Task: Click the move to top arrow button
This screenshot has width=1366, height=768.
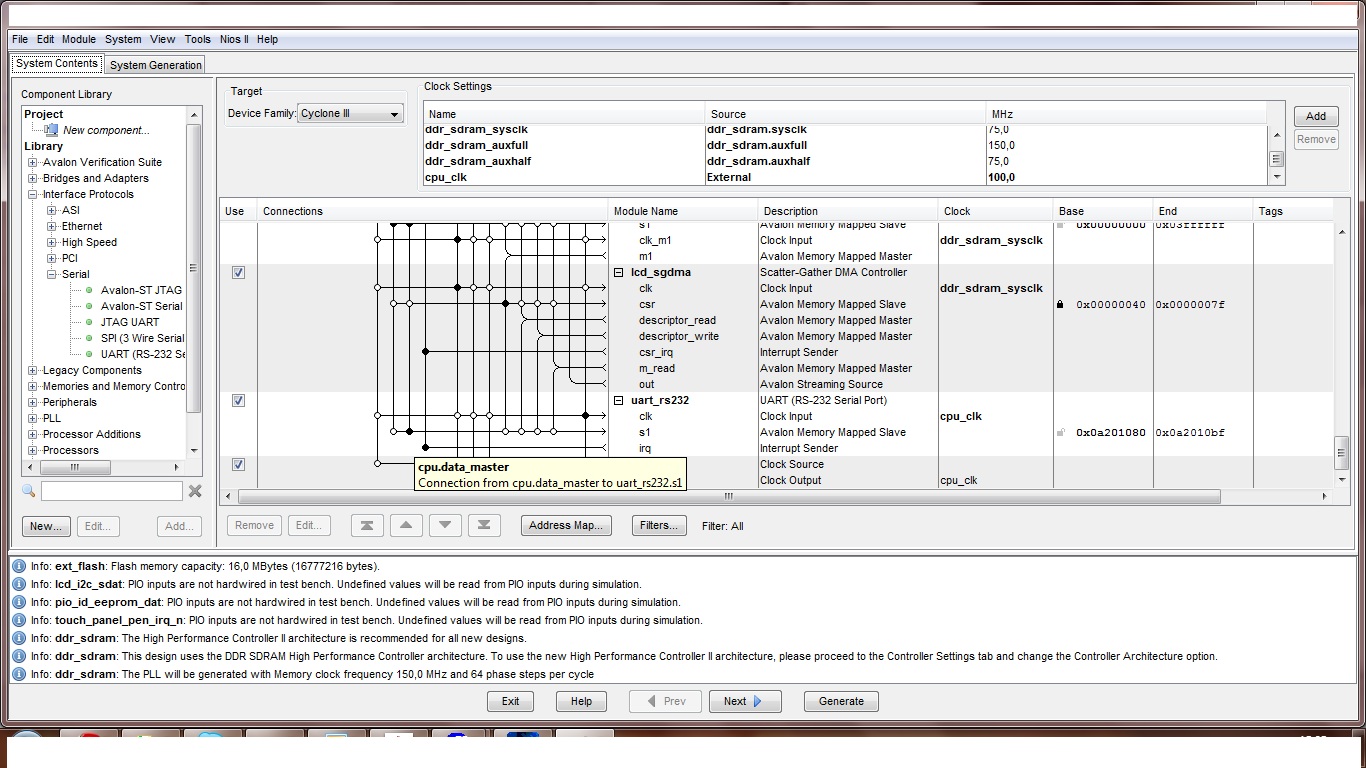Action: click(x=367, y=525)
